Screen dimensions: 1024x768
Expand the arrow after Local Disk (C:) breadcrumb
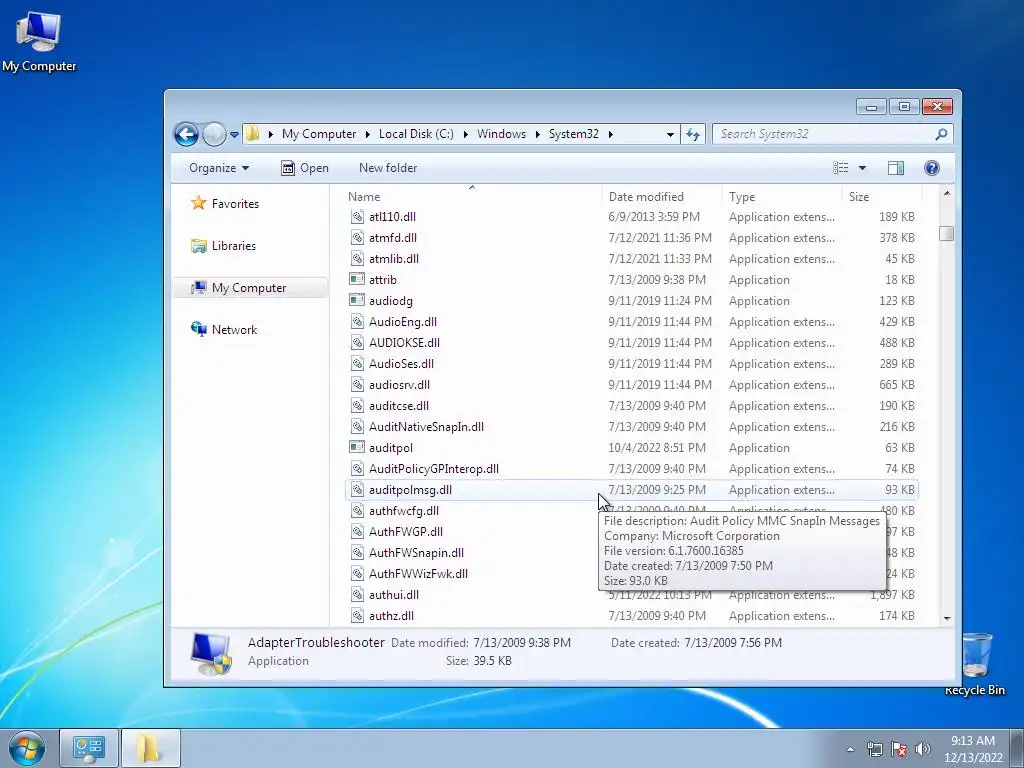click(x=466, y=134)
